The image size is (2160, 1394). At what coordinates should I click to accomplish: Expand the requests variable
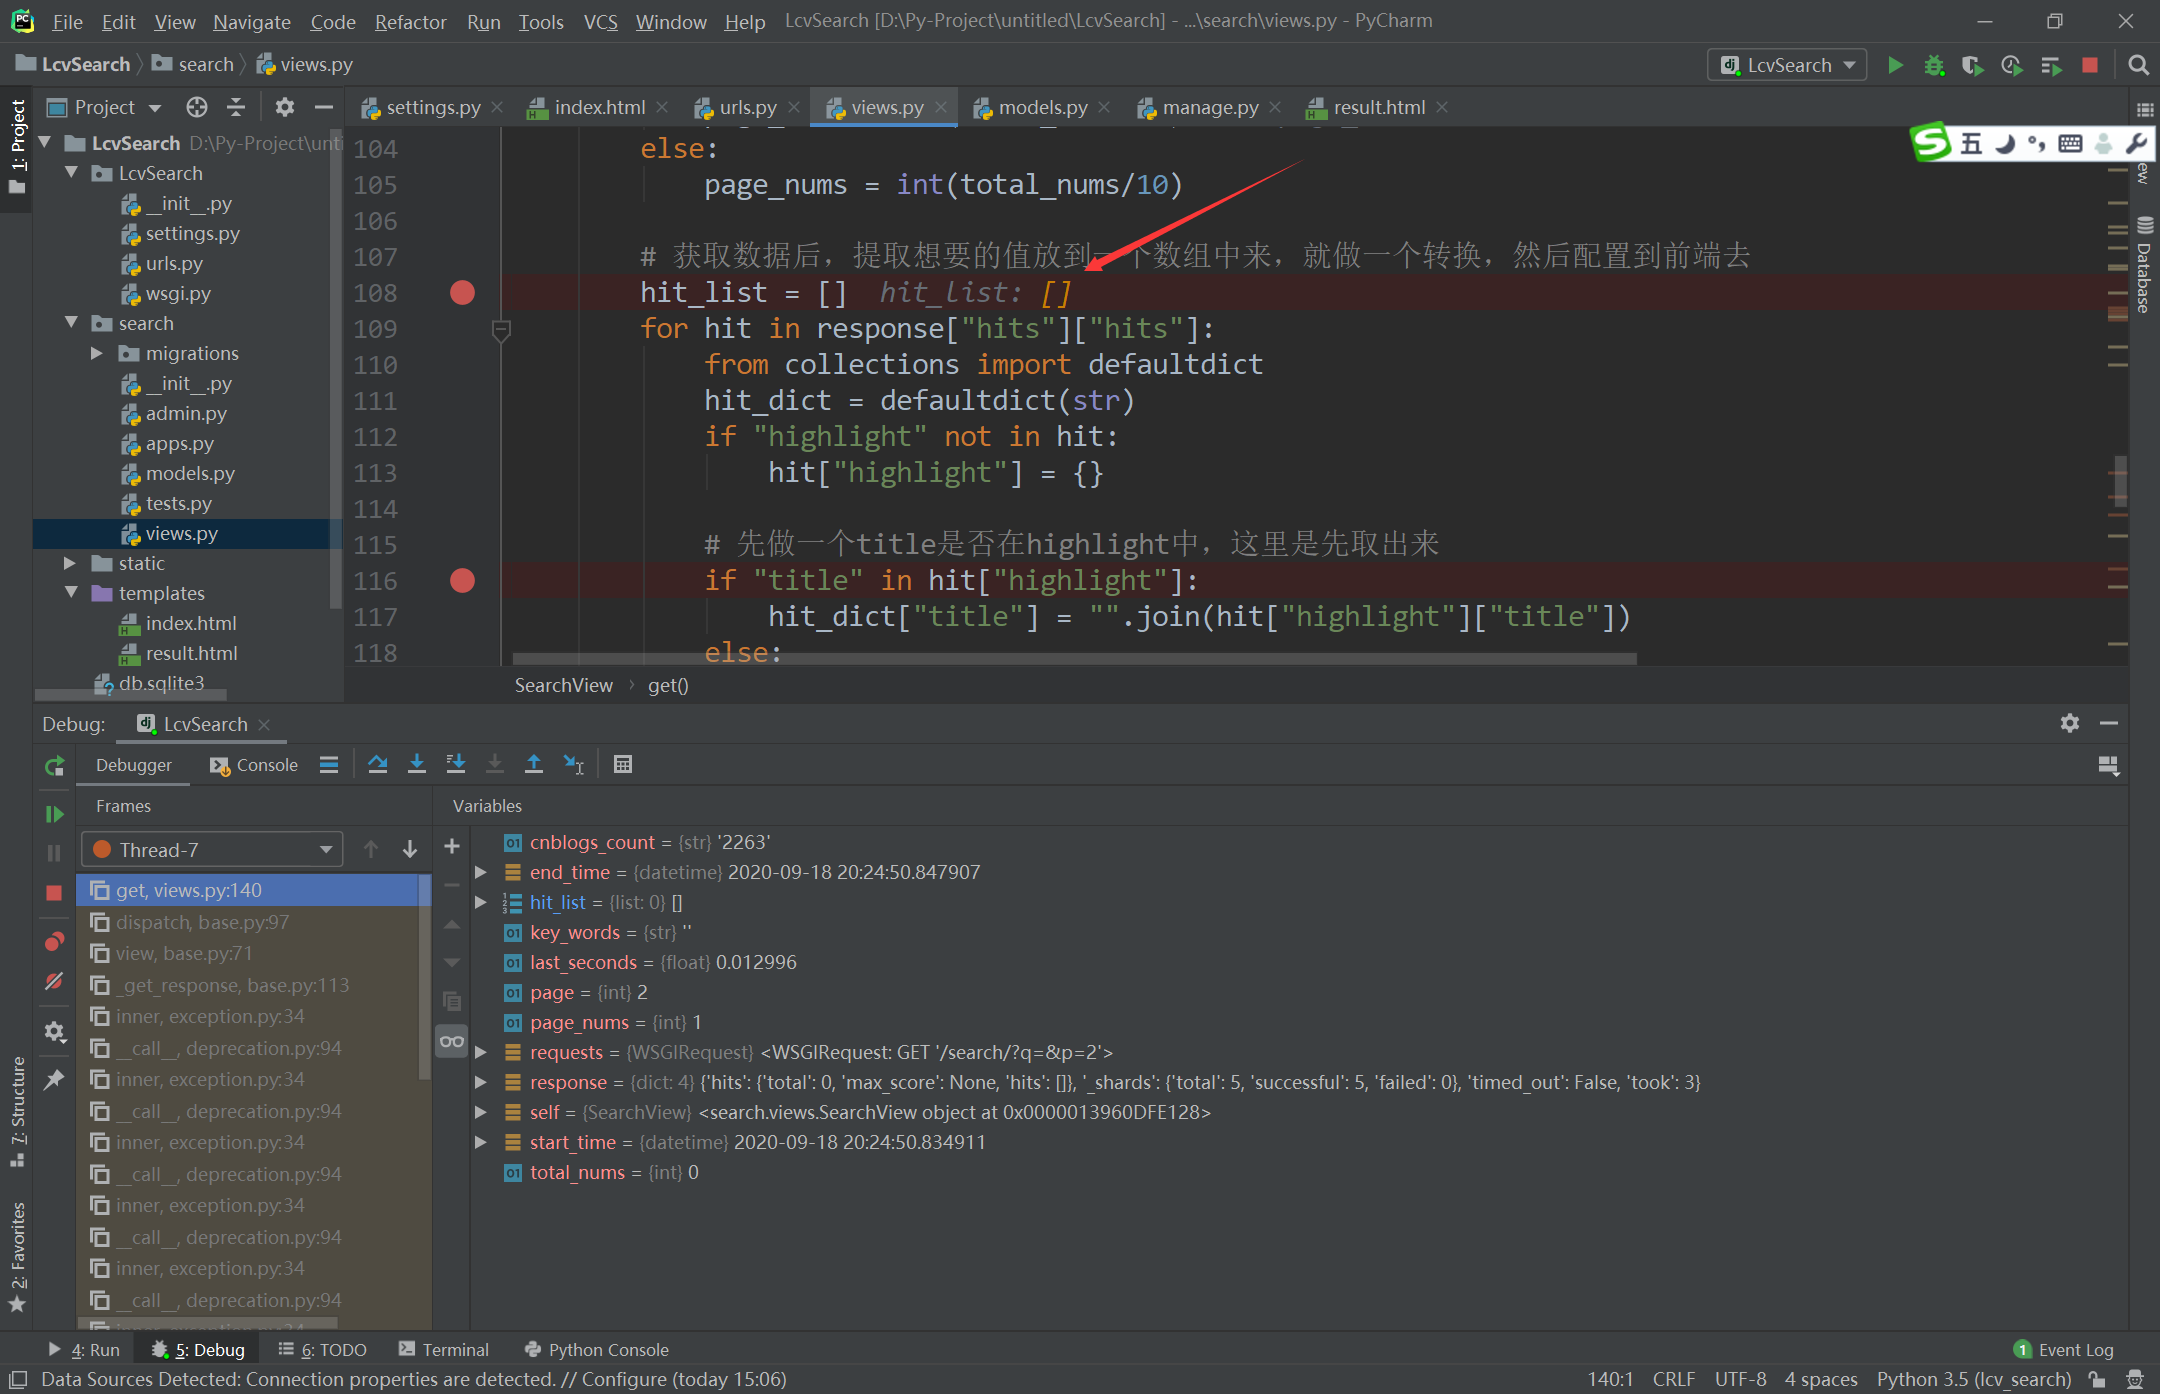click(x=481, y=1052)
